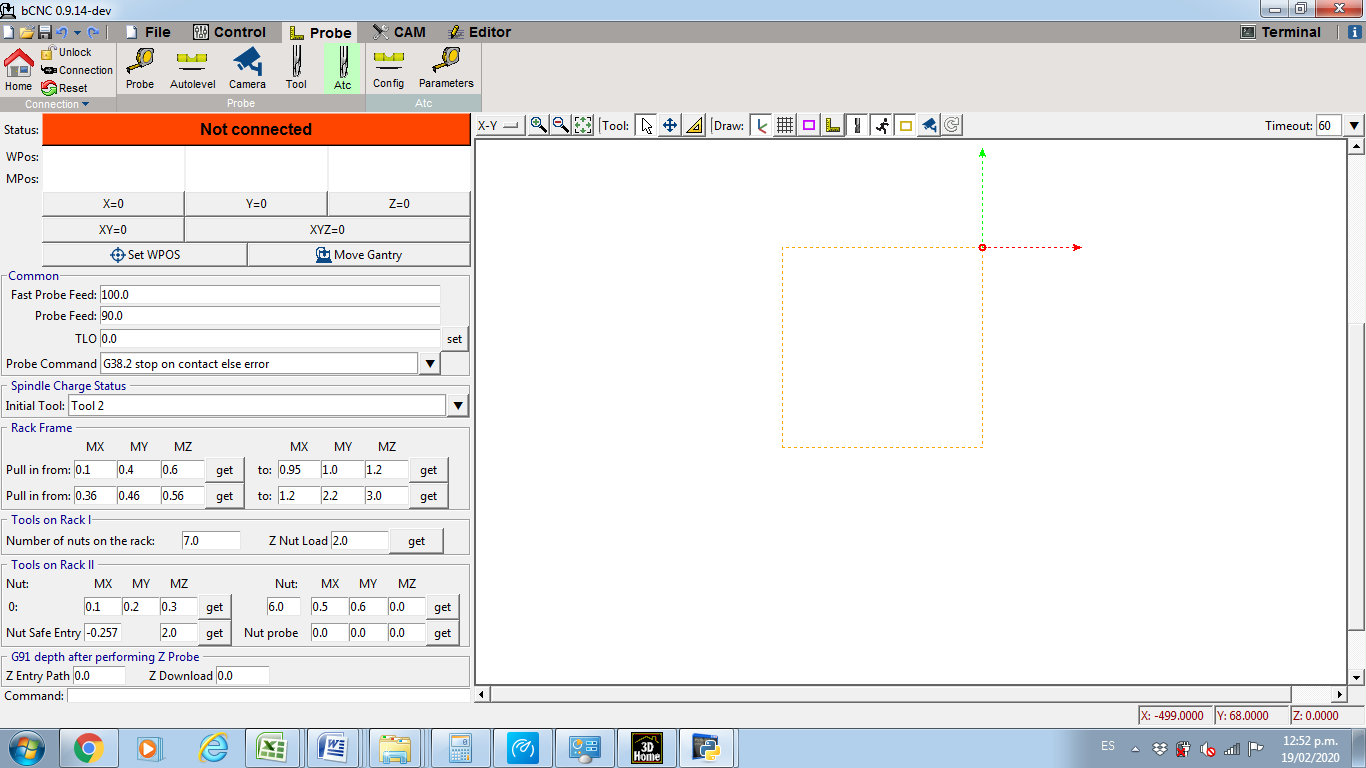
Task: Click the Fast Probe Feed input field
Action: (269, 295)
